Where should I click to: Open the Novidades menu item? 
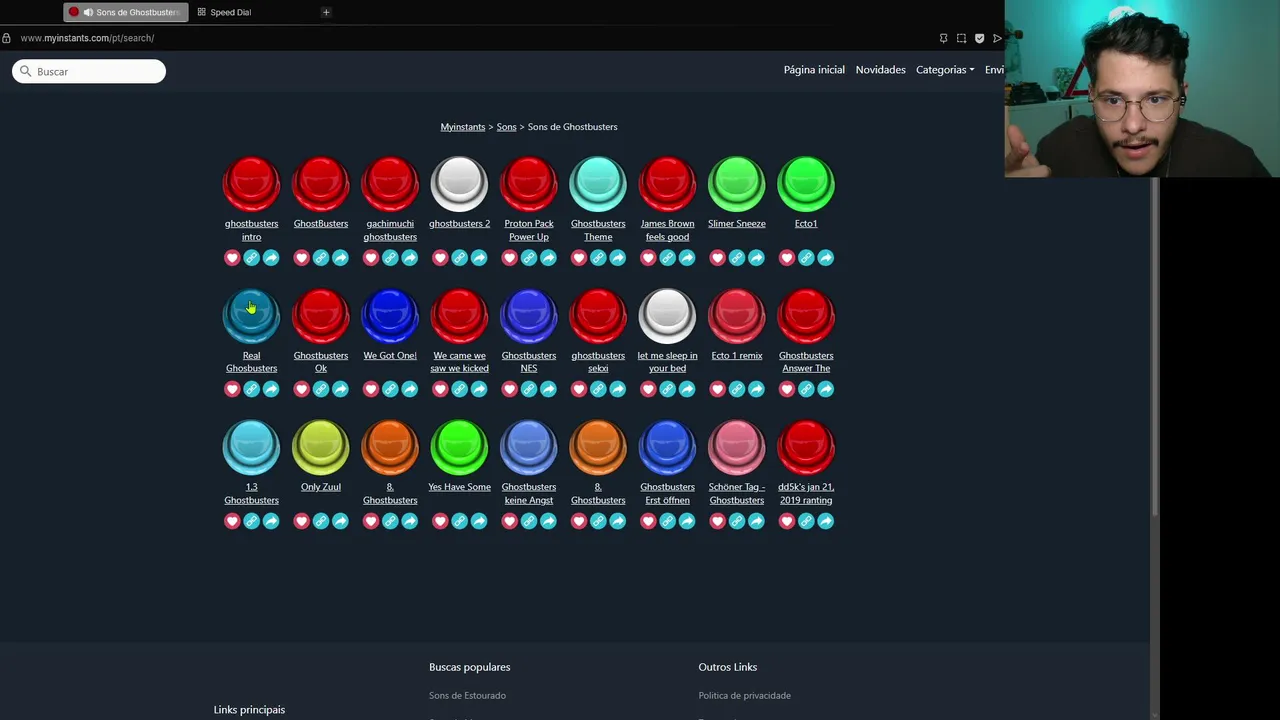pos(880,70)
